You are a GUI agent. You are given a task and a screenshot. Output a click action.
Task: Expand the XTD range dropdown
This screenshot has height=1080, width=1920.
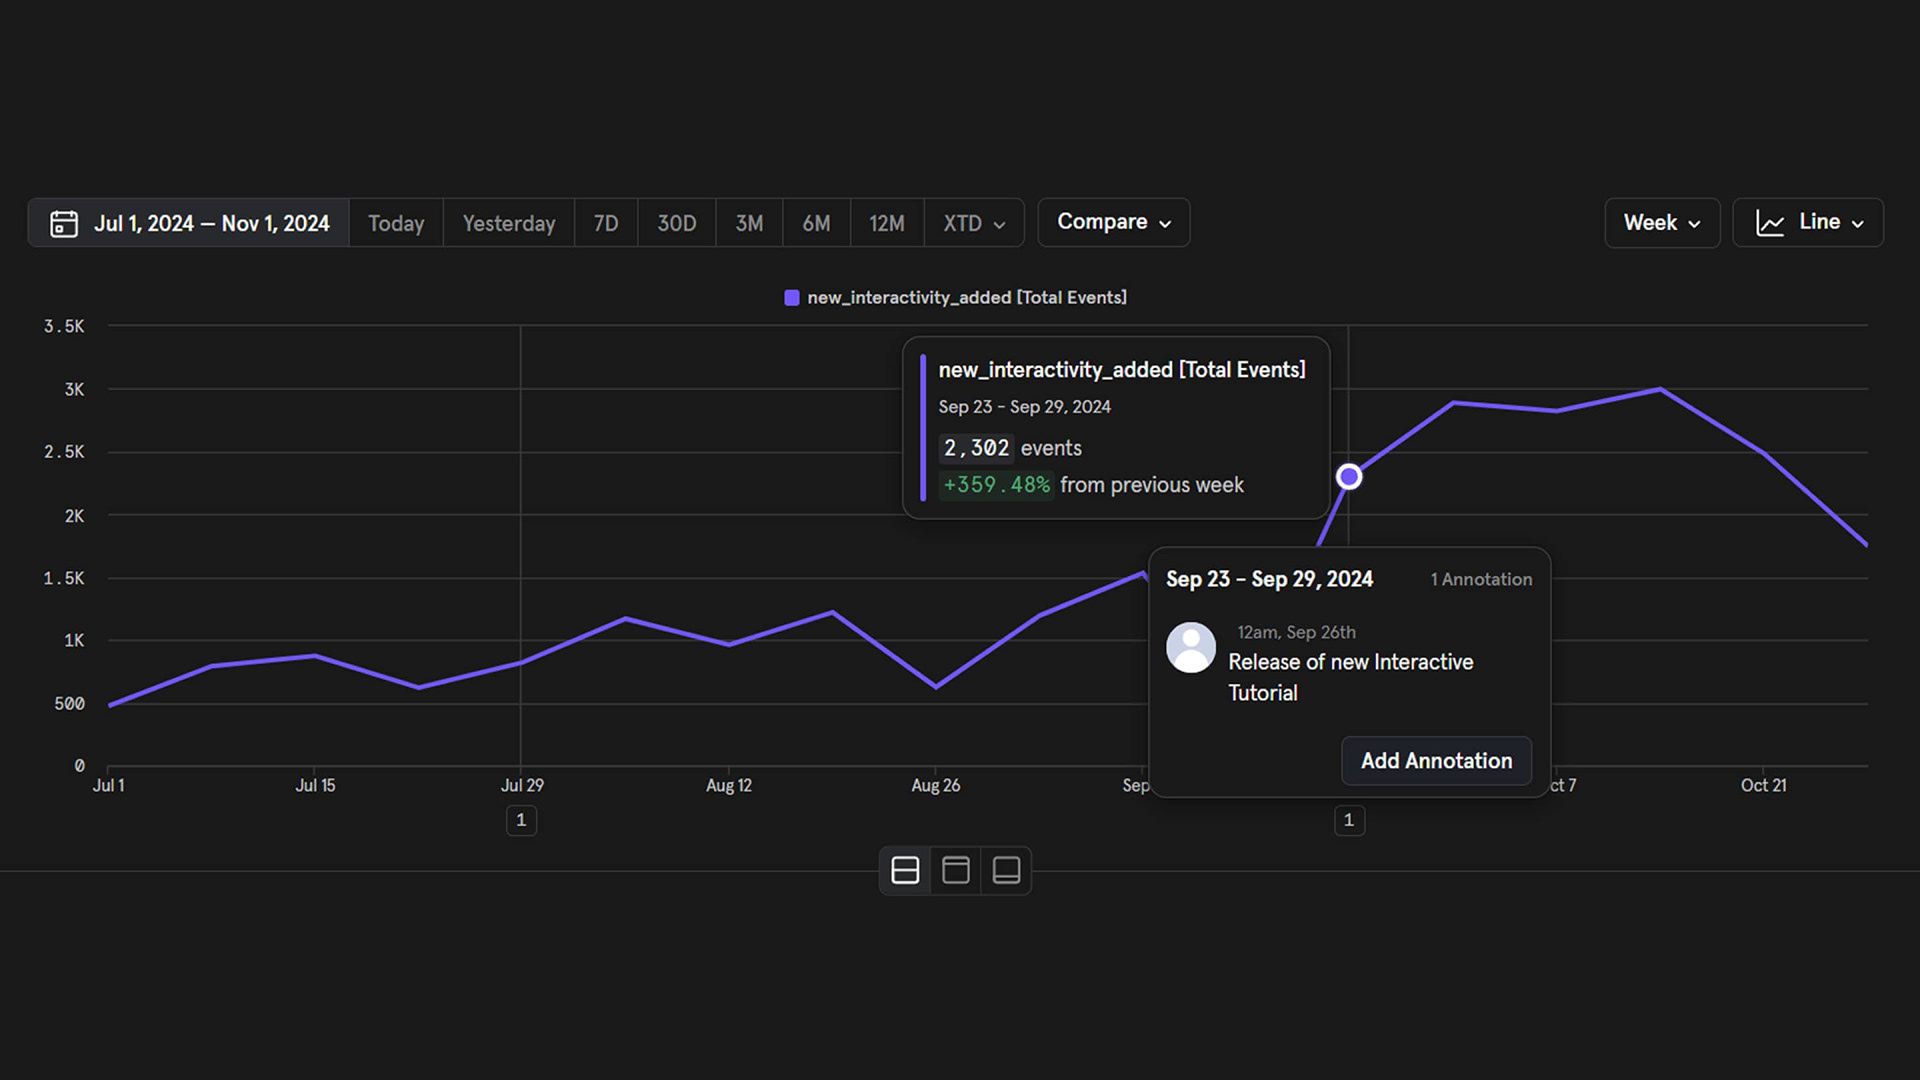(974, 223)
